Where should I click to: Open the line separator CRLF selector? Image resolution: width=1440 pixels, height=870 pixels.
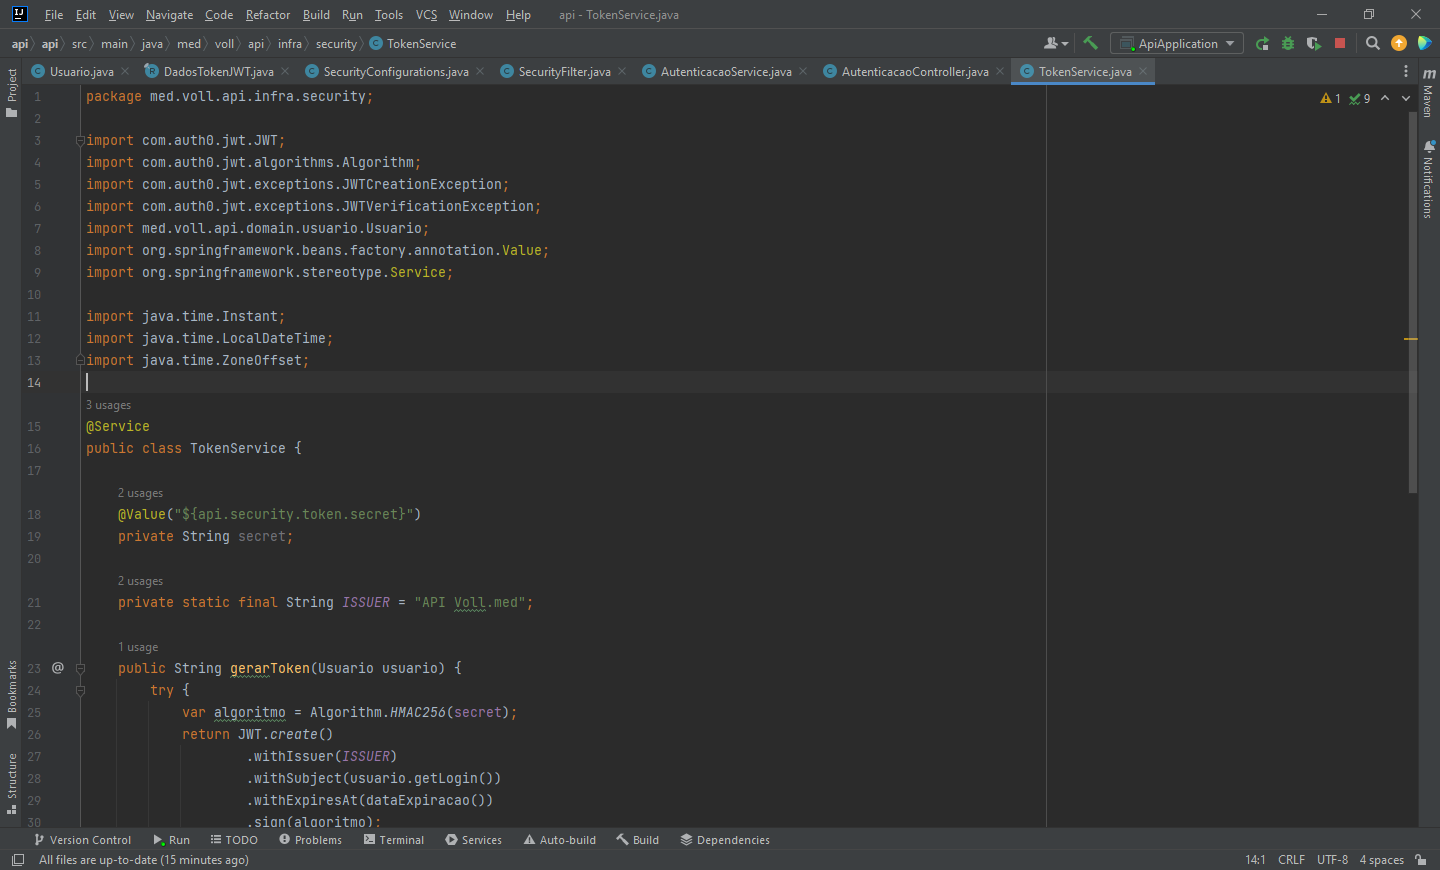[x=1291, y=860]
